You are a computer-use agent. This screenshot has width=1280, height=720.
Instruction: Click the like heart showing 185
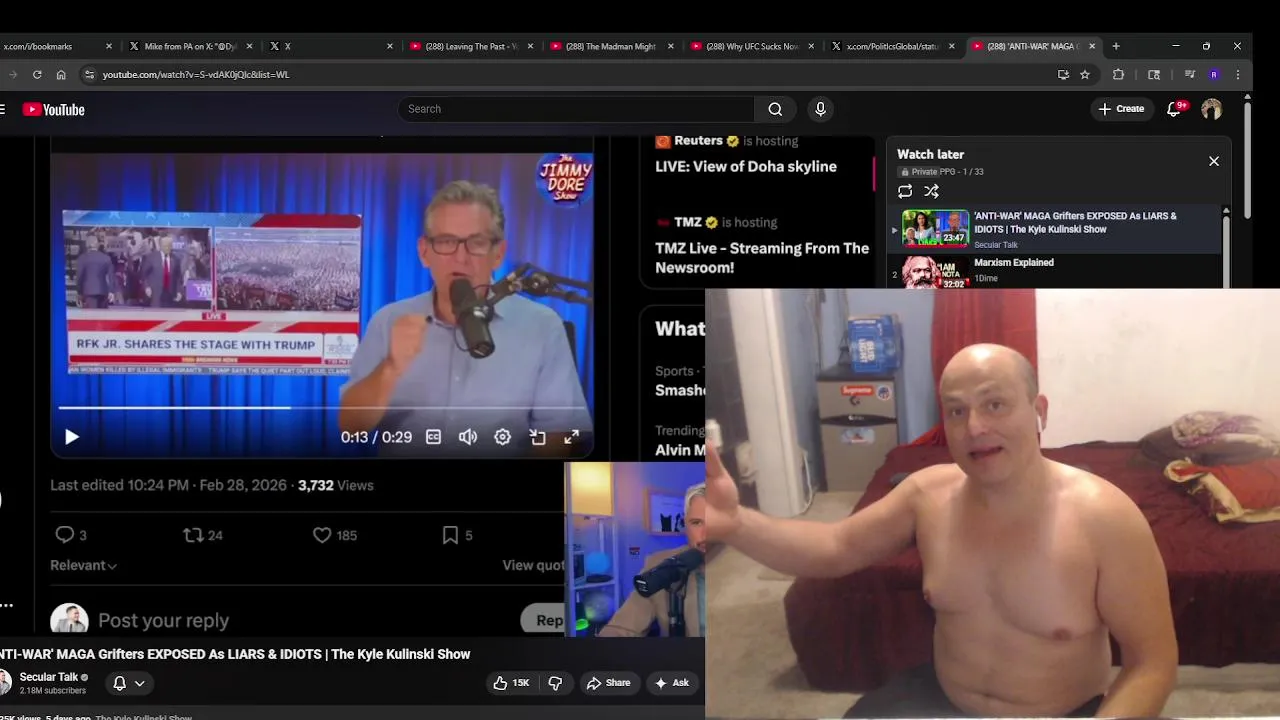pyautogui.click(x=334, y=535)
